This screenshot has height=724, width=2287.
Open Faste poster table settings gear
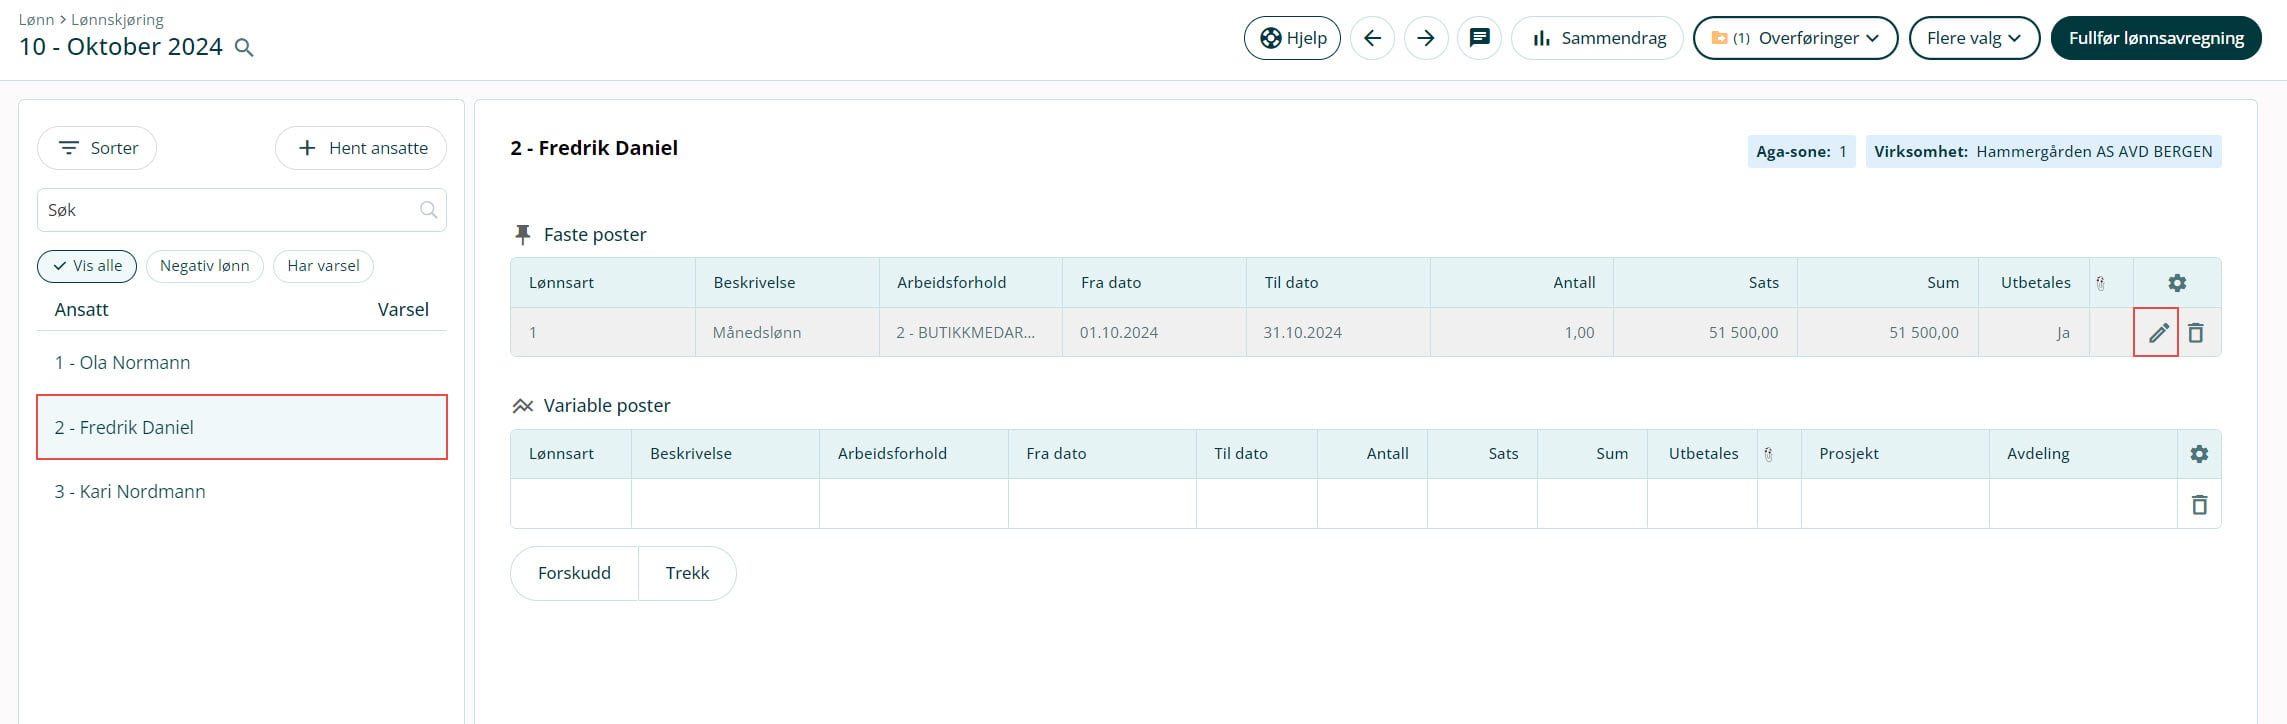(x=2177, y=283)
